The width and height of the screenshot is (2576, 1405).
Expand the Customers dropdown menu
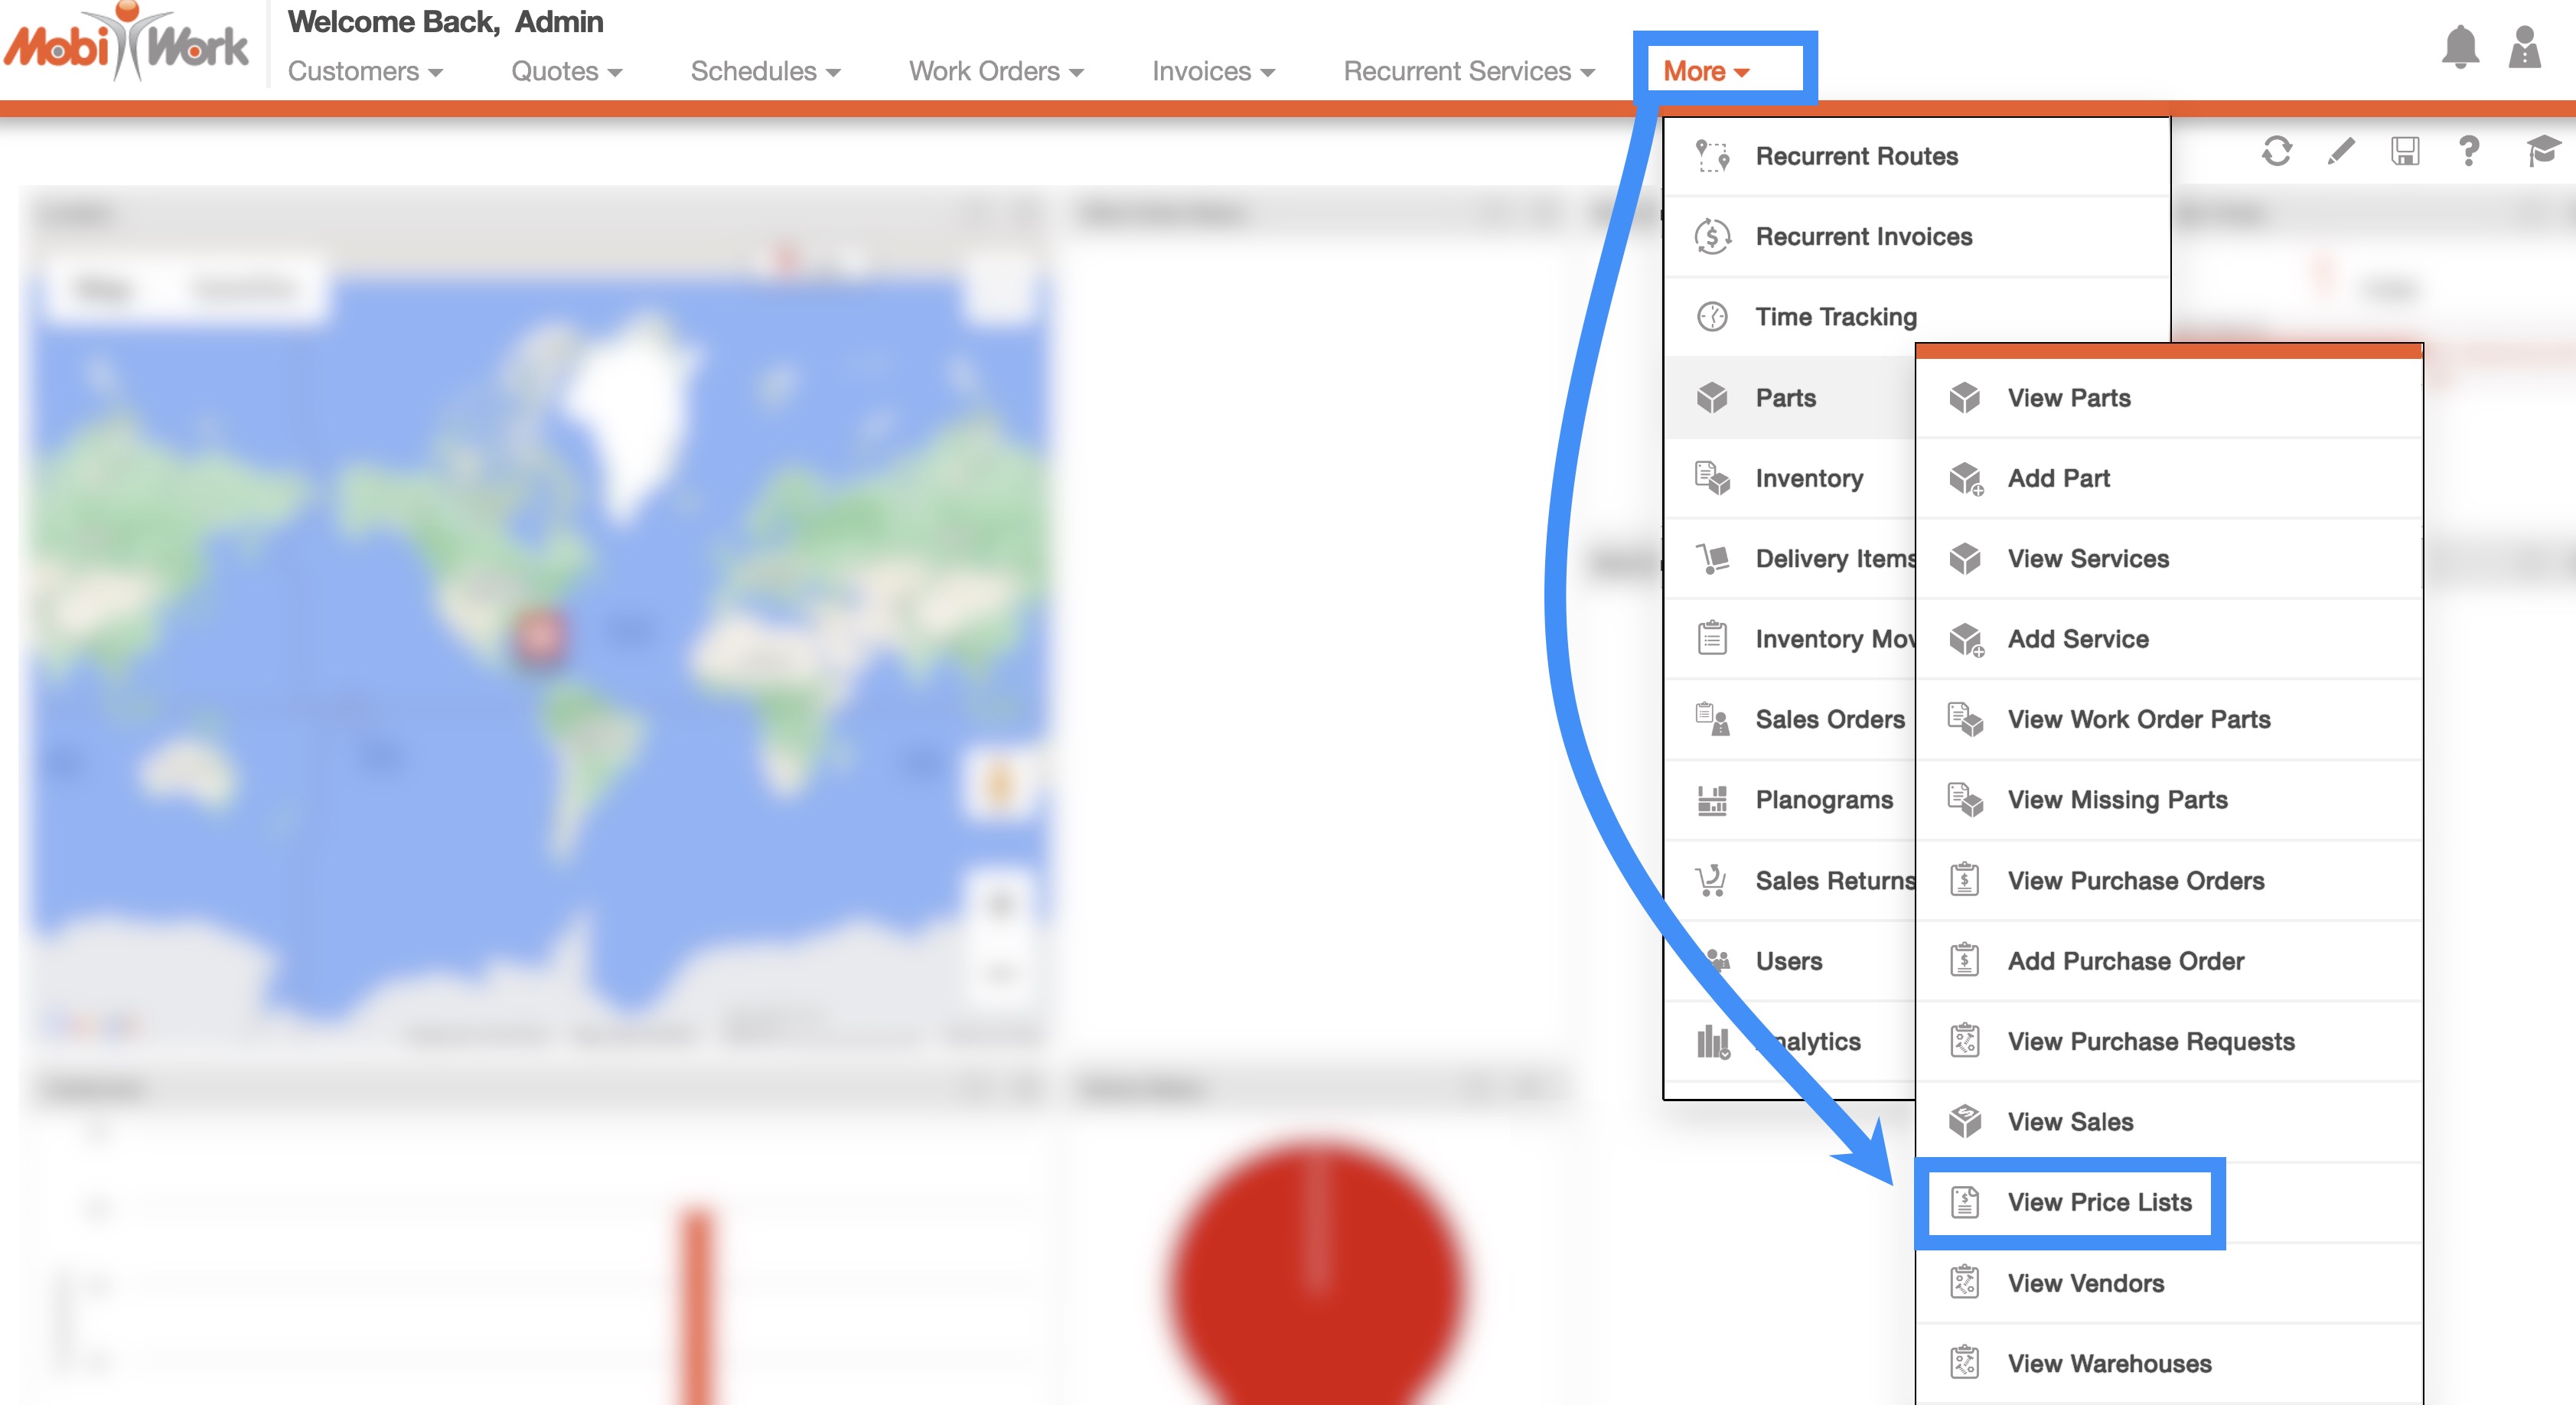[x=365, y=72]
